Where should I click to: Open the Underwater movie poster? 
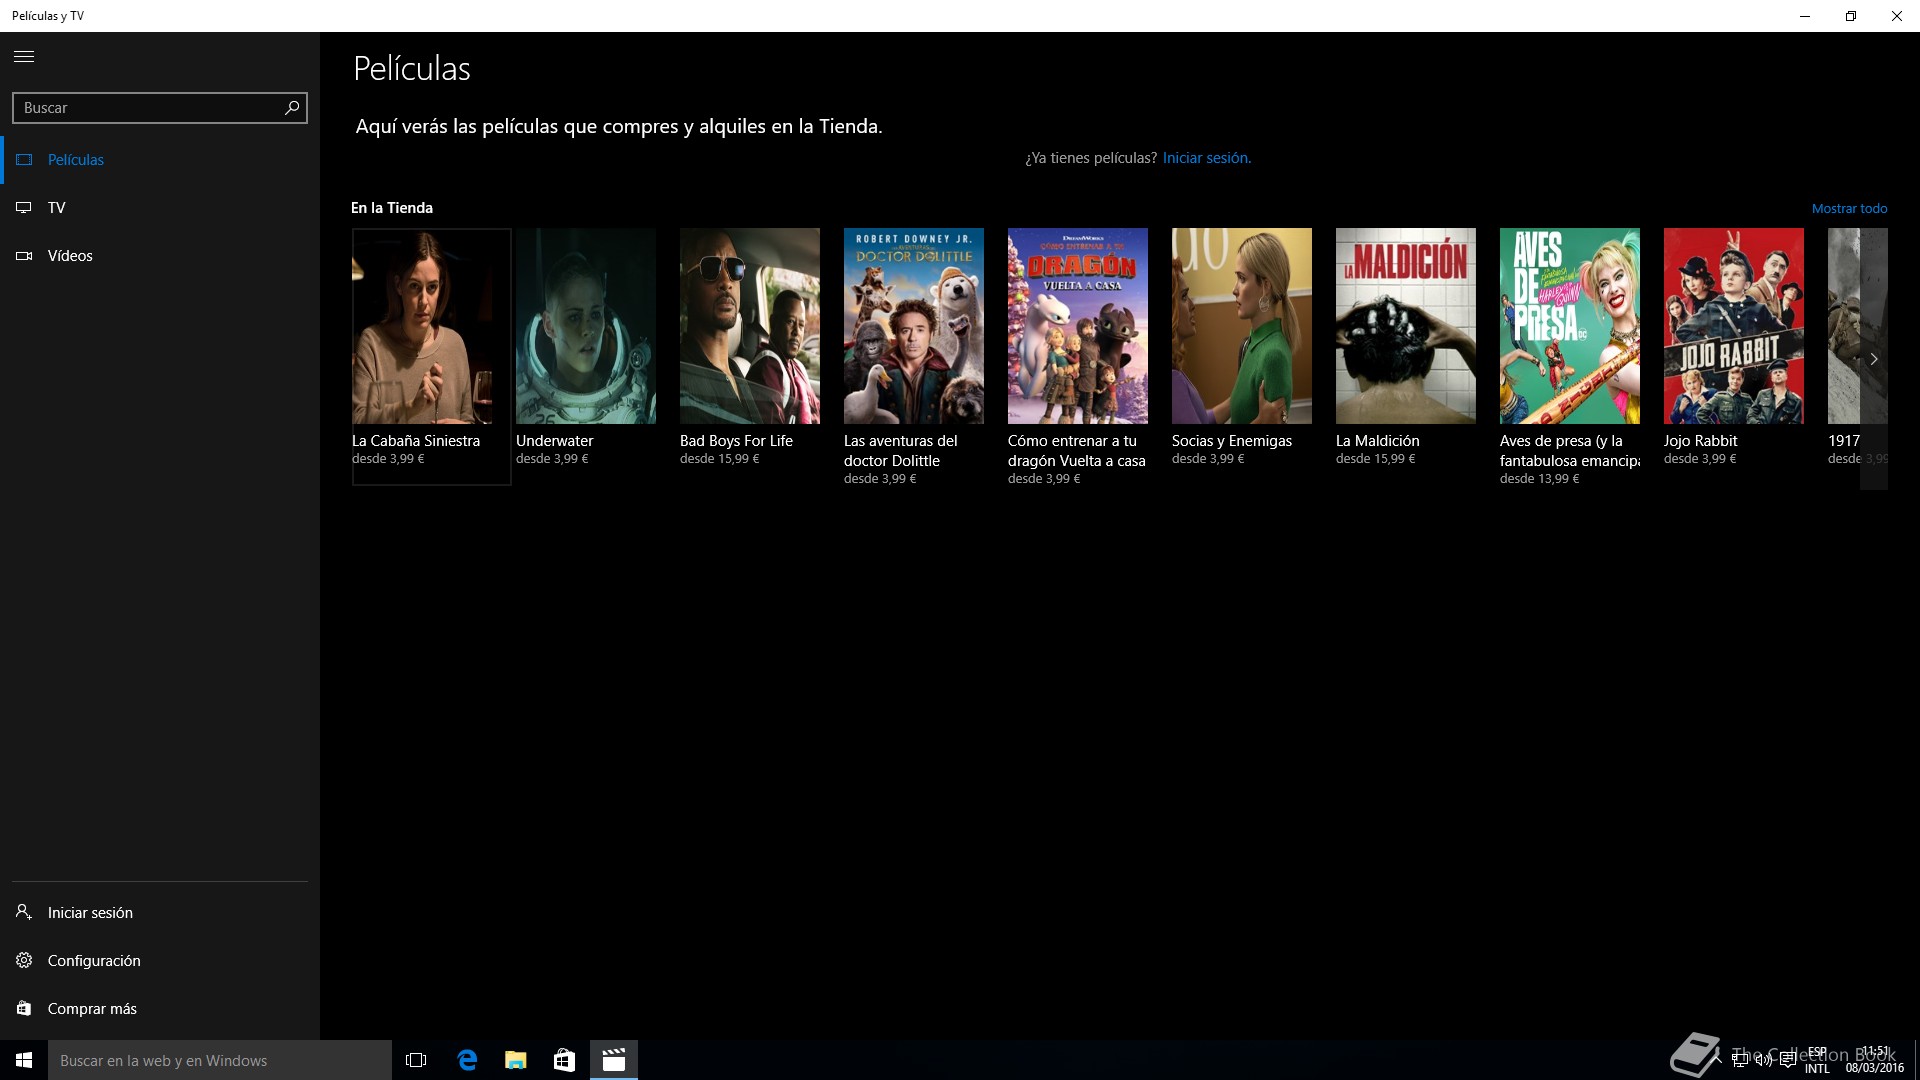click(586, 326)
